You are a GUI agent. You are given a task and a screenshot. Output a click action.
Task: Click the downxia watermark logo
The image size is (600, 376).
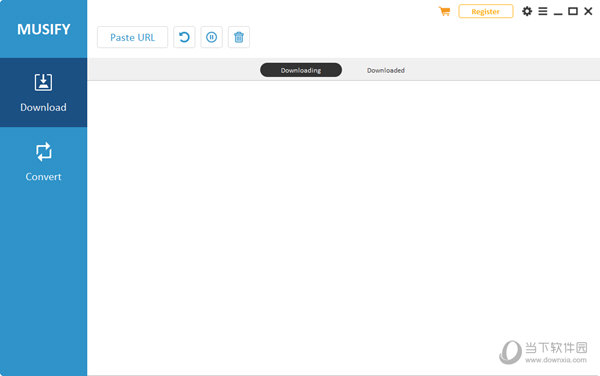click(543, 352)
